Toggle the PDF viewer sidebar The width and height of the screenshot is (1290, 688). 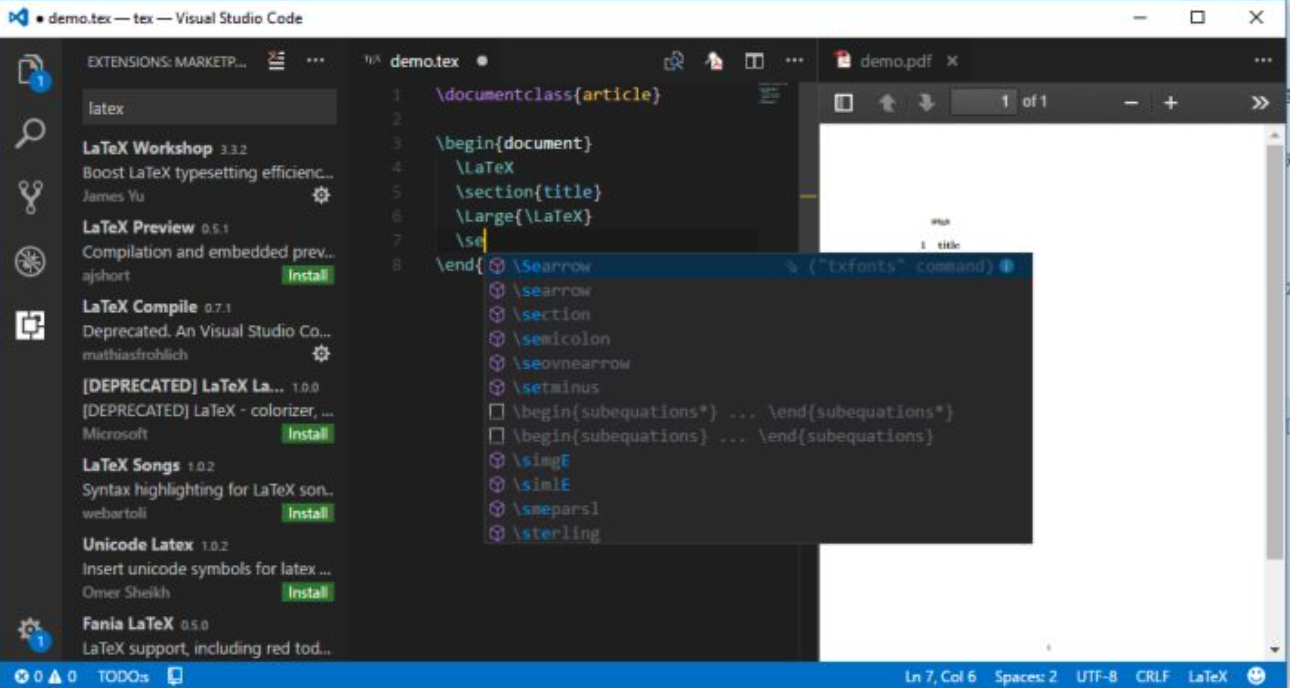(843, 102)
